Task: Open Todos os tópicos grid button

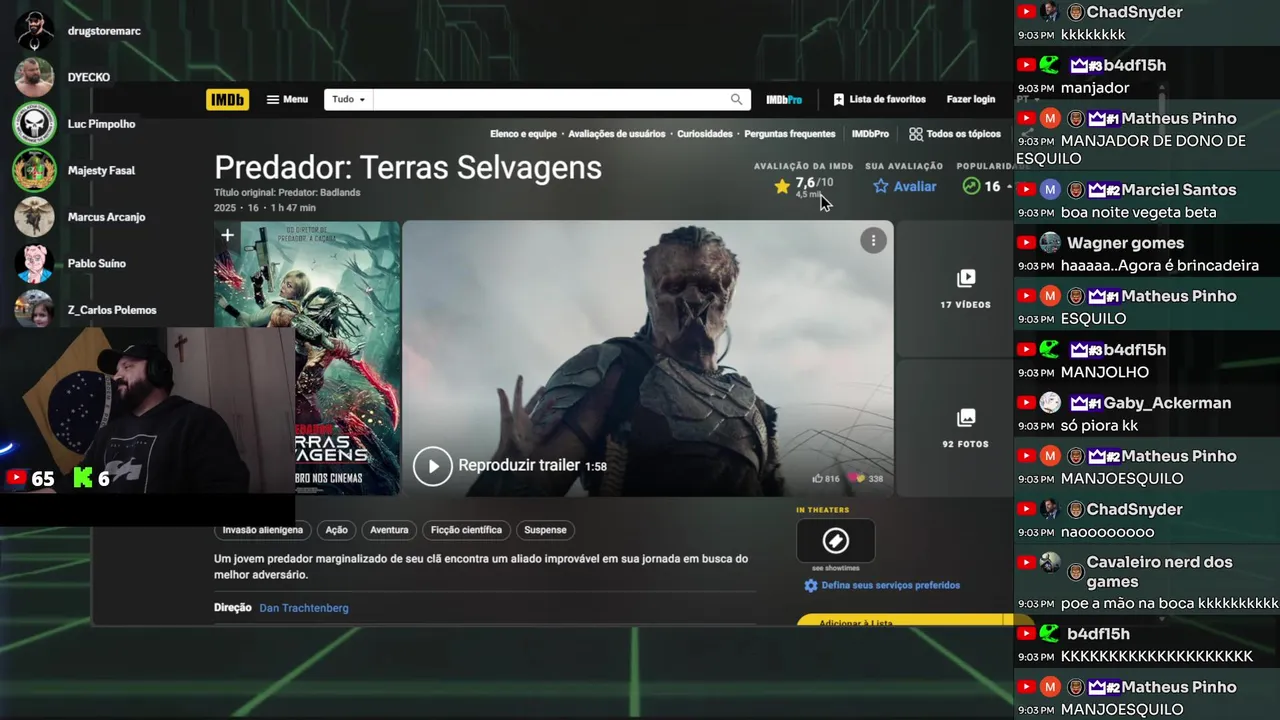Action: pos(955,134)
